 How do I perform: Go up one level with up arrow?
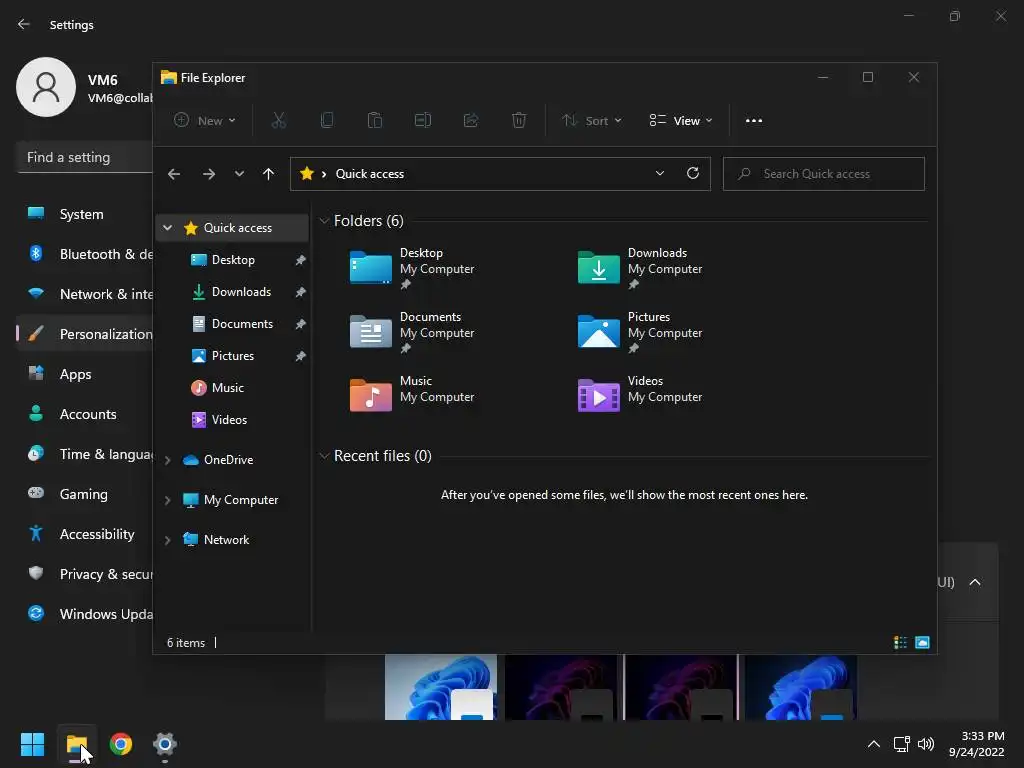tap(268, 174)
